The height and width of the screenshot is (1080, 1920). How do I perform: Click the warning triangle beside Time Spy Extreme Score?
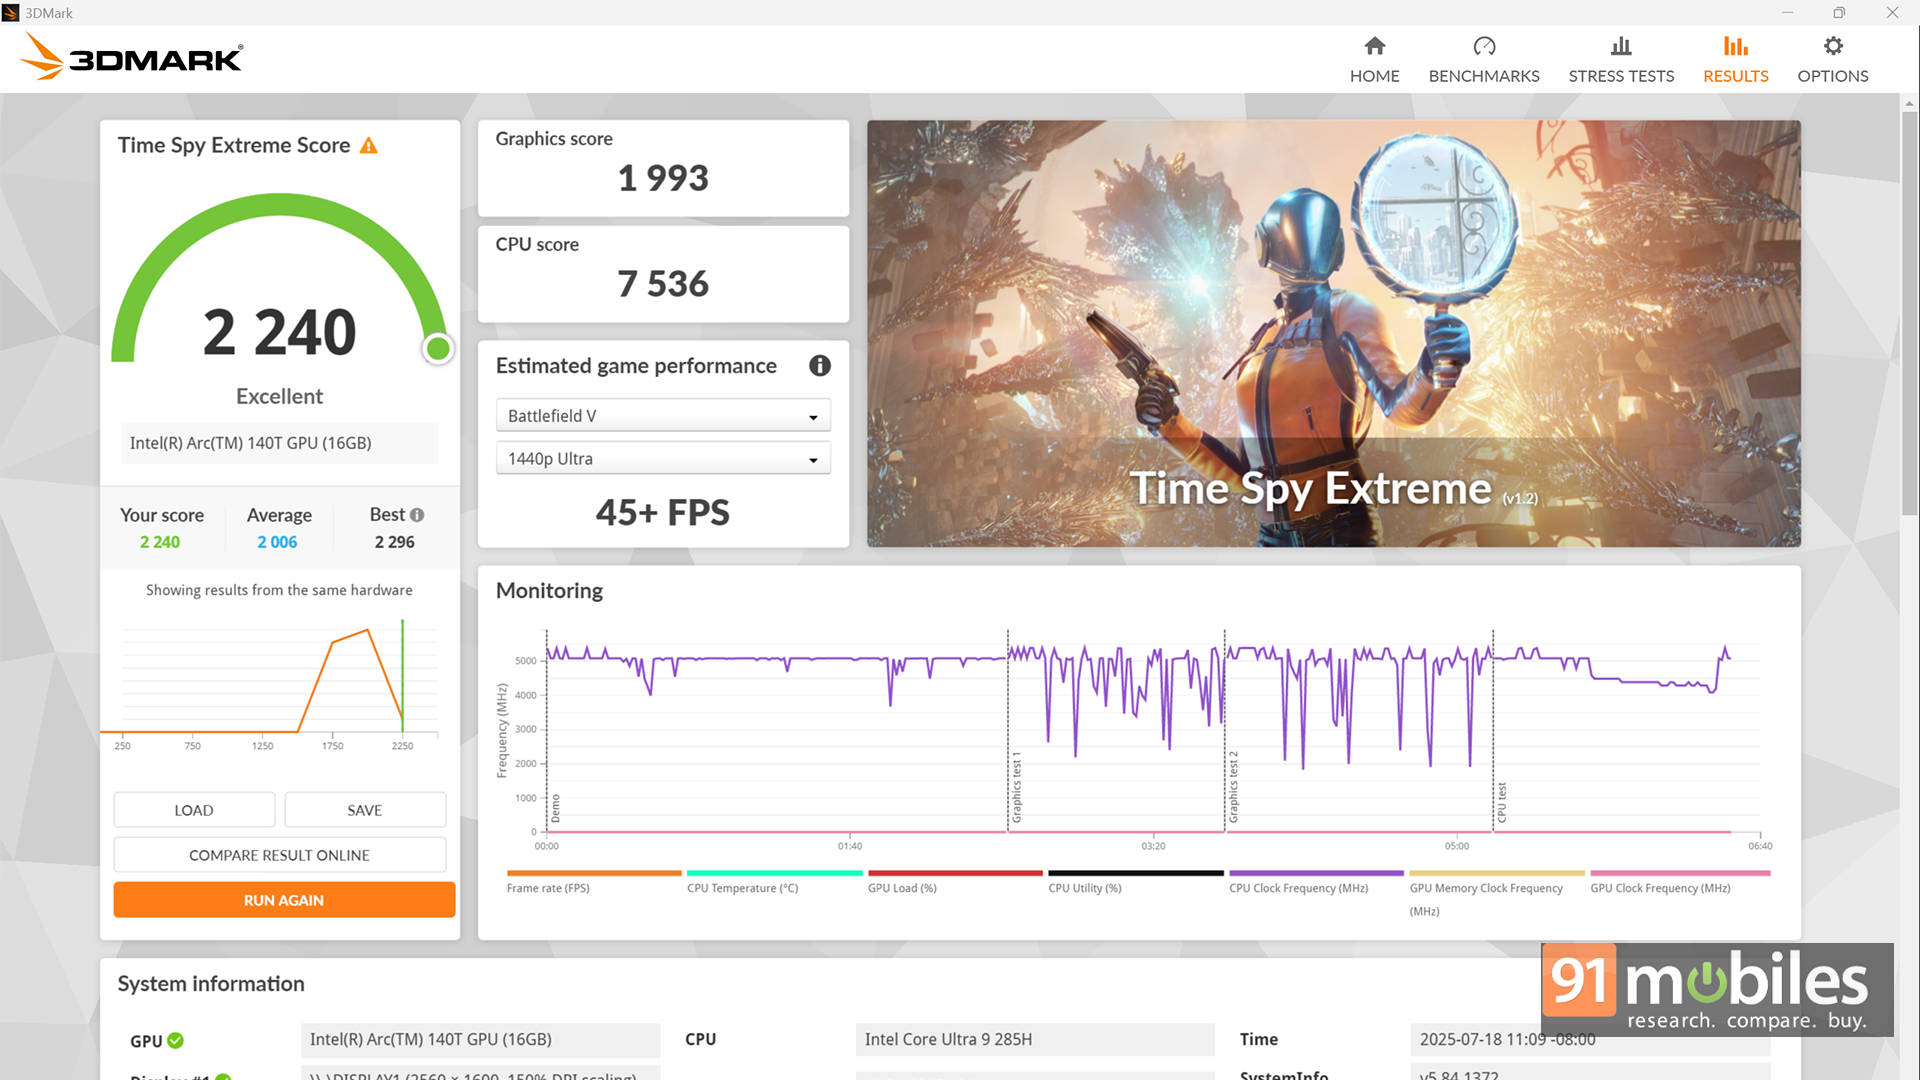(369, 146)
